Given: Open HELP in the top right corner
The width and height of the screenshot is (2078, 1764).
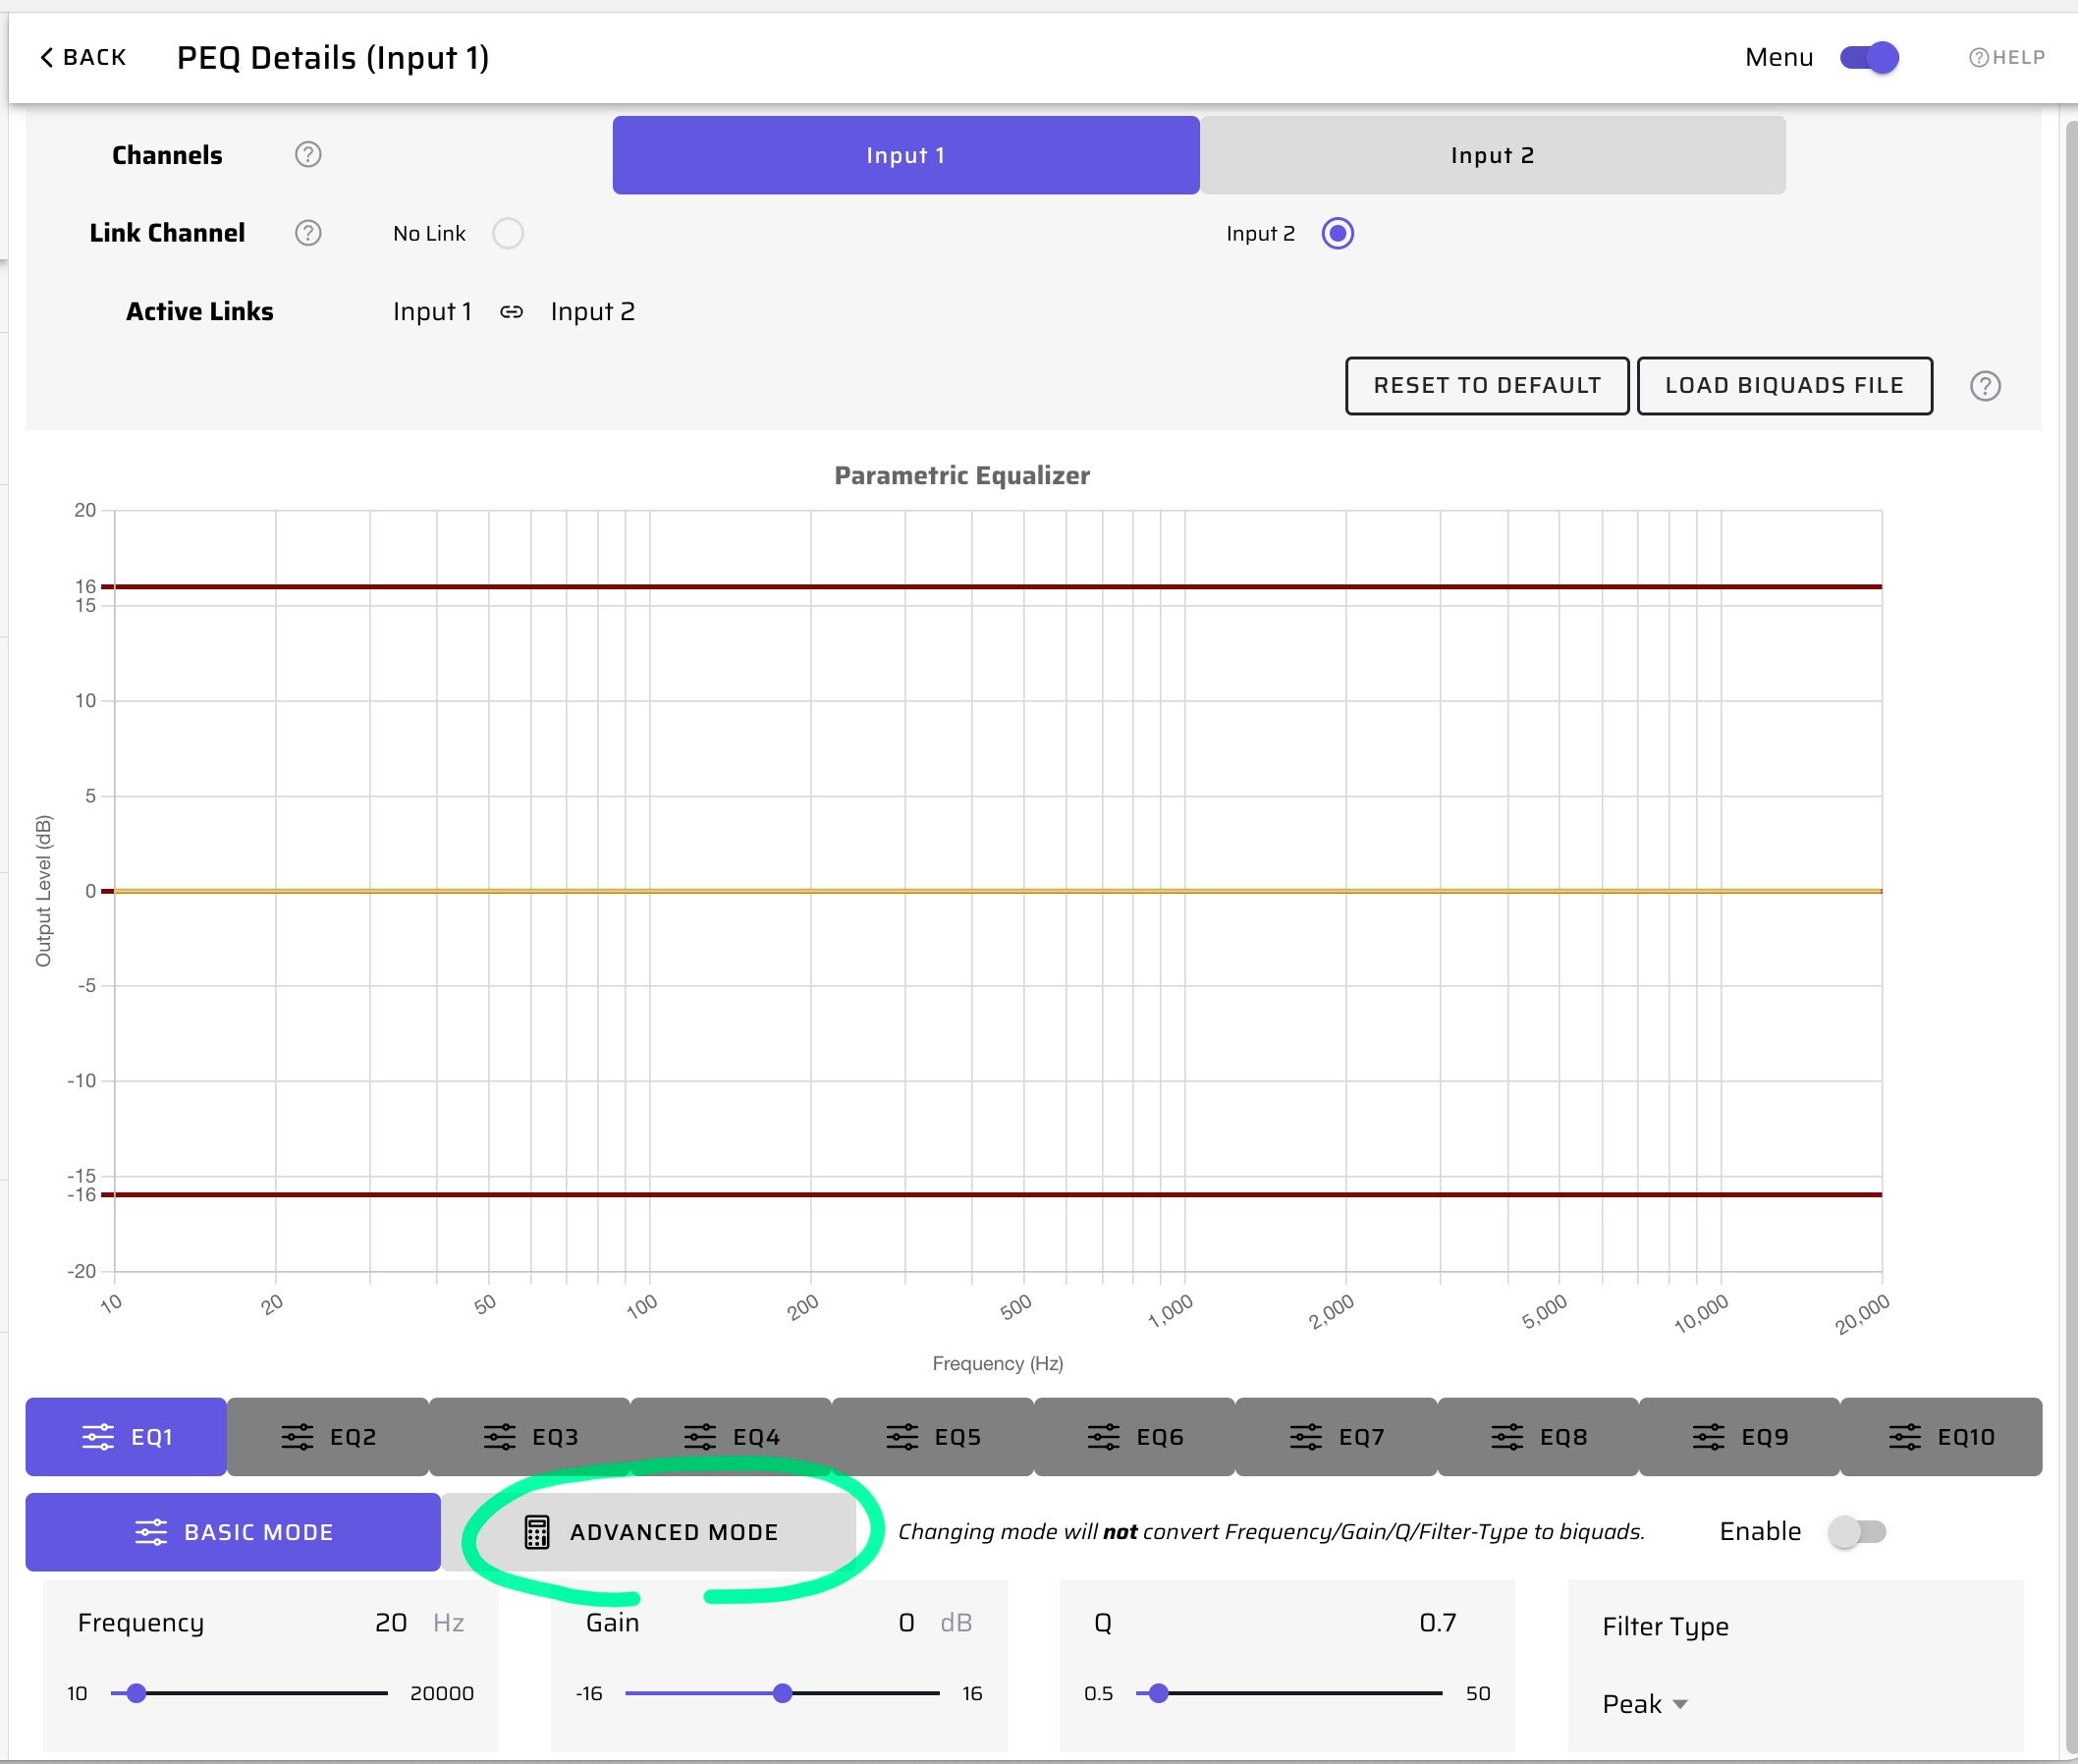Looking at the screenshot, I should tap(2006, 57).
